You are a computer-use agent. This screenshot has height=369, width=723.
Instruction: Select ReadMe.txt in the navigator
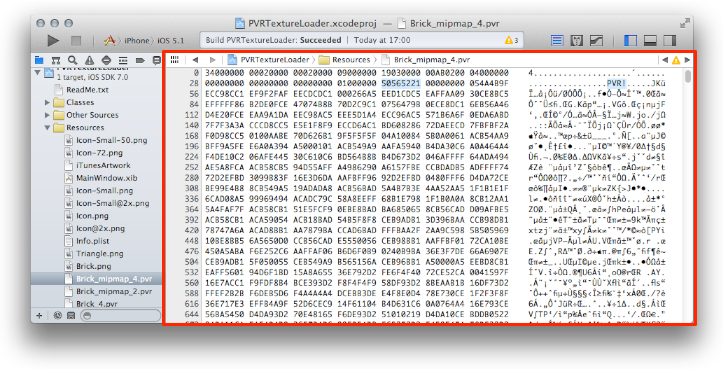click(87, 90)
